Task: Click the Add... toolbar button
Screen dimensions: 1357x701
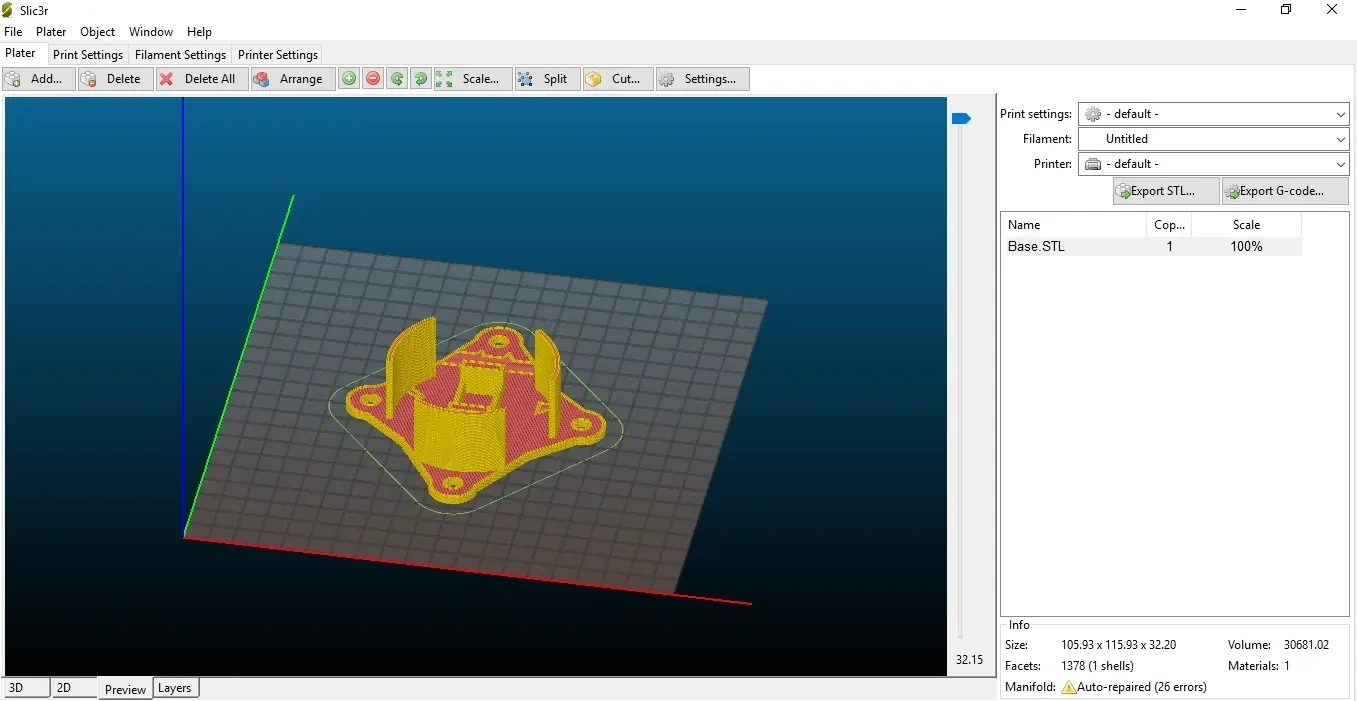Action: [x=39, y=79]
